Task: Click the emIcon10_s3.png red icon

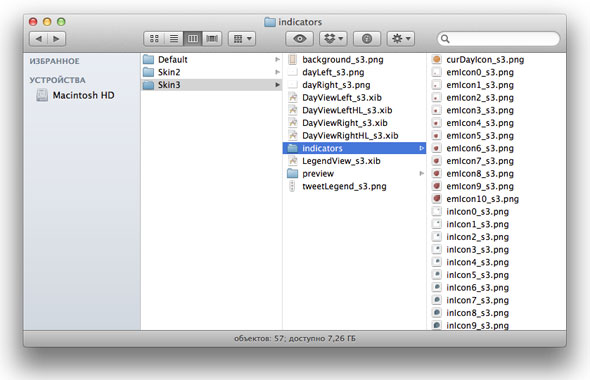Action: click(436, 199)
